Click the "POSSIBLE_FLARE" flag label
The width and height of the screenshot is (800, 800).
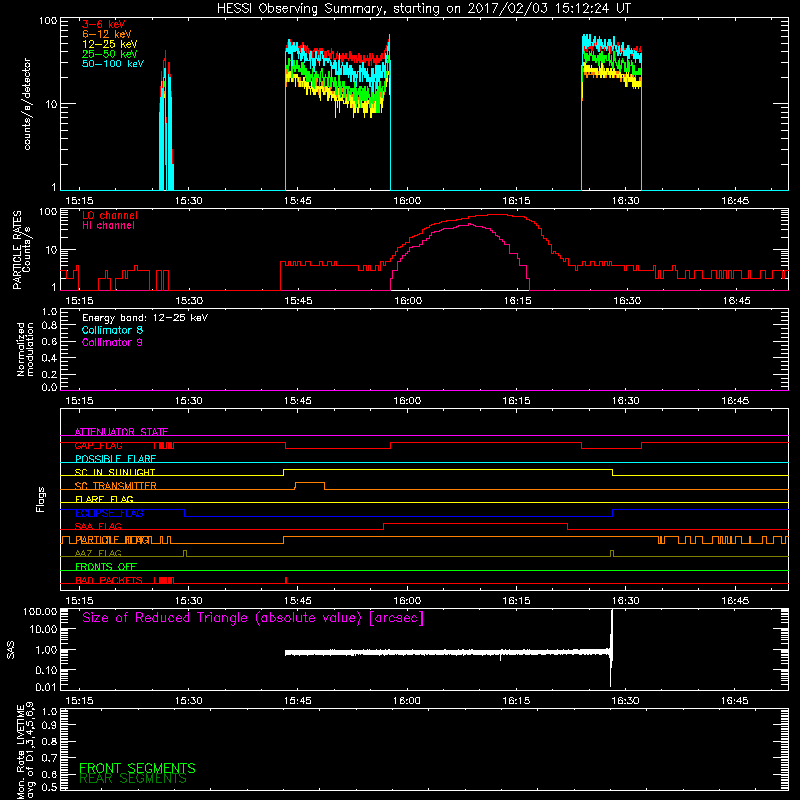(115, 459)
